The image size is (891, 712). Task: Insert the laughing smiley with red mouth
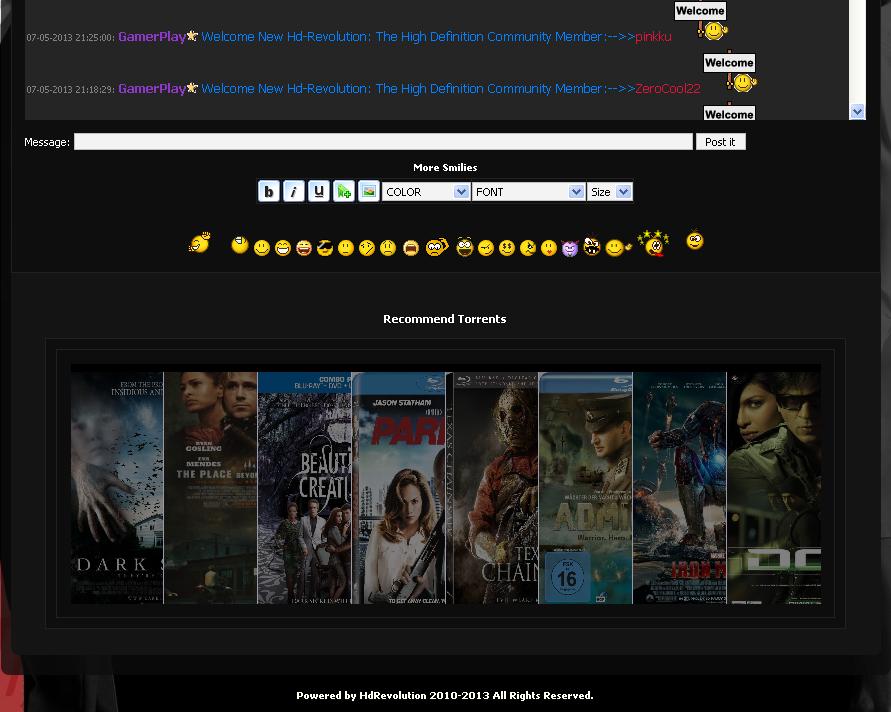pos(304,248)
